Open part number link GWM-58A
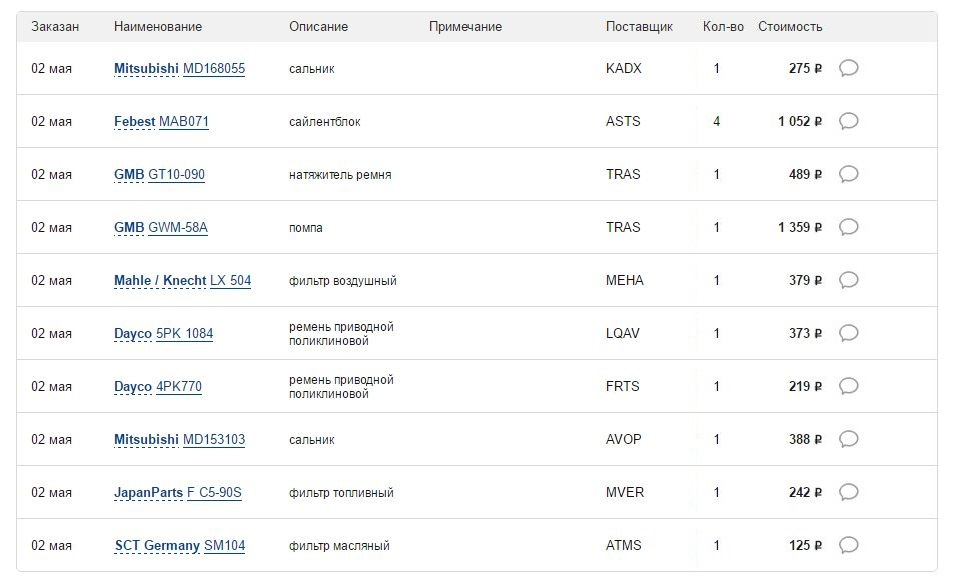 (178, 227)
